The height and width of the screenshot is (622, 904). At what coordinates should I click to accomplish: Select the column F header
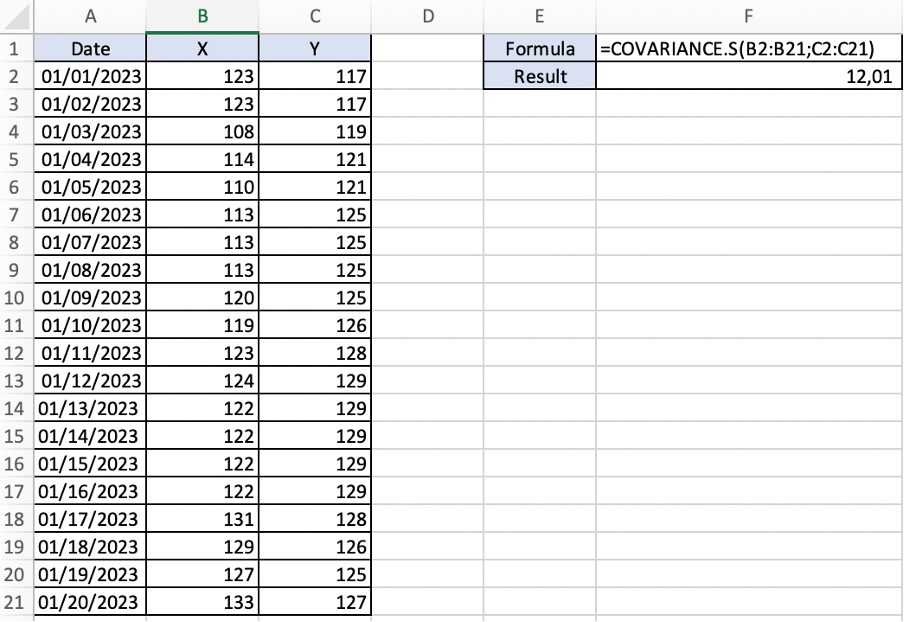point(748,16)
